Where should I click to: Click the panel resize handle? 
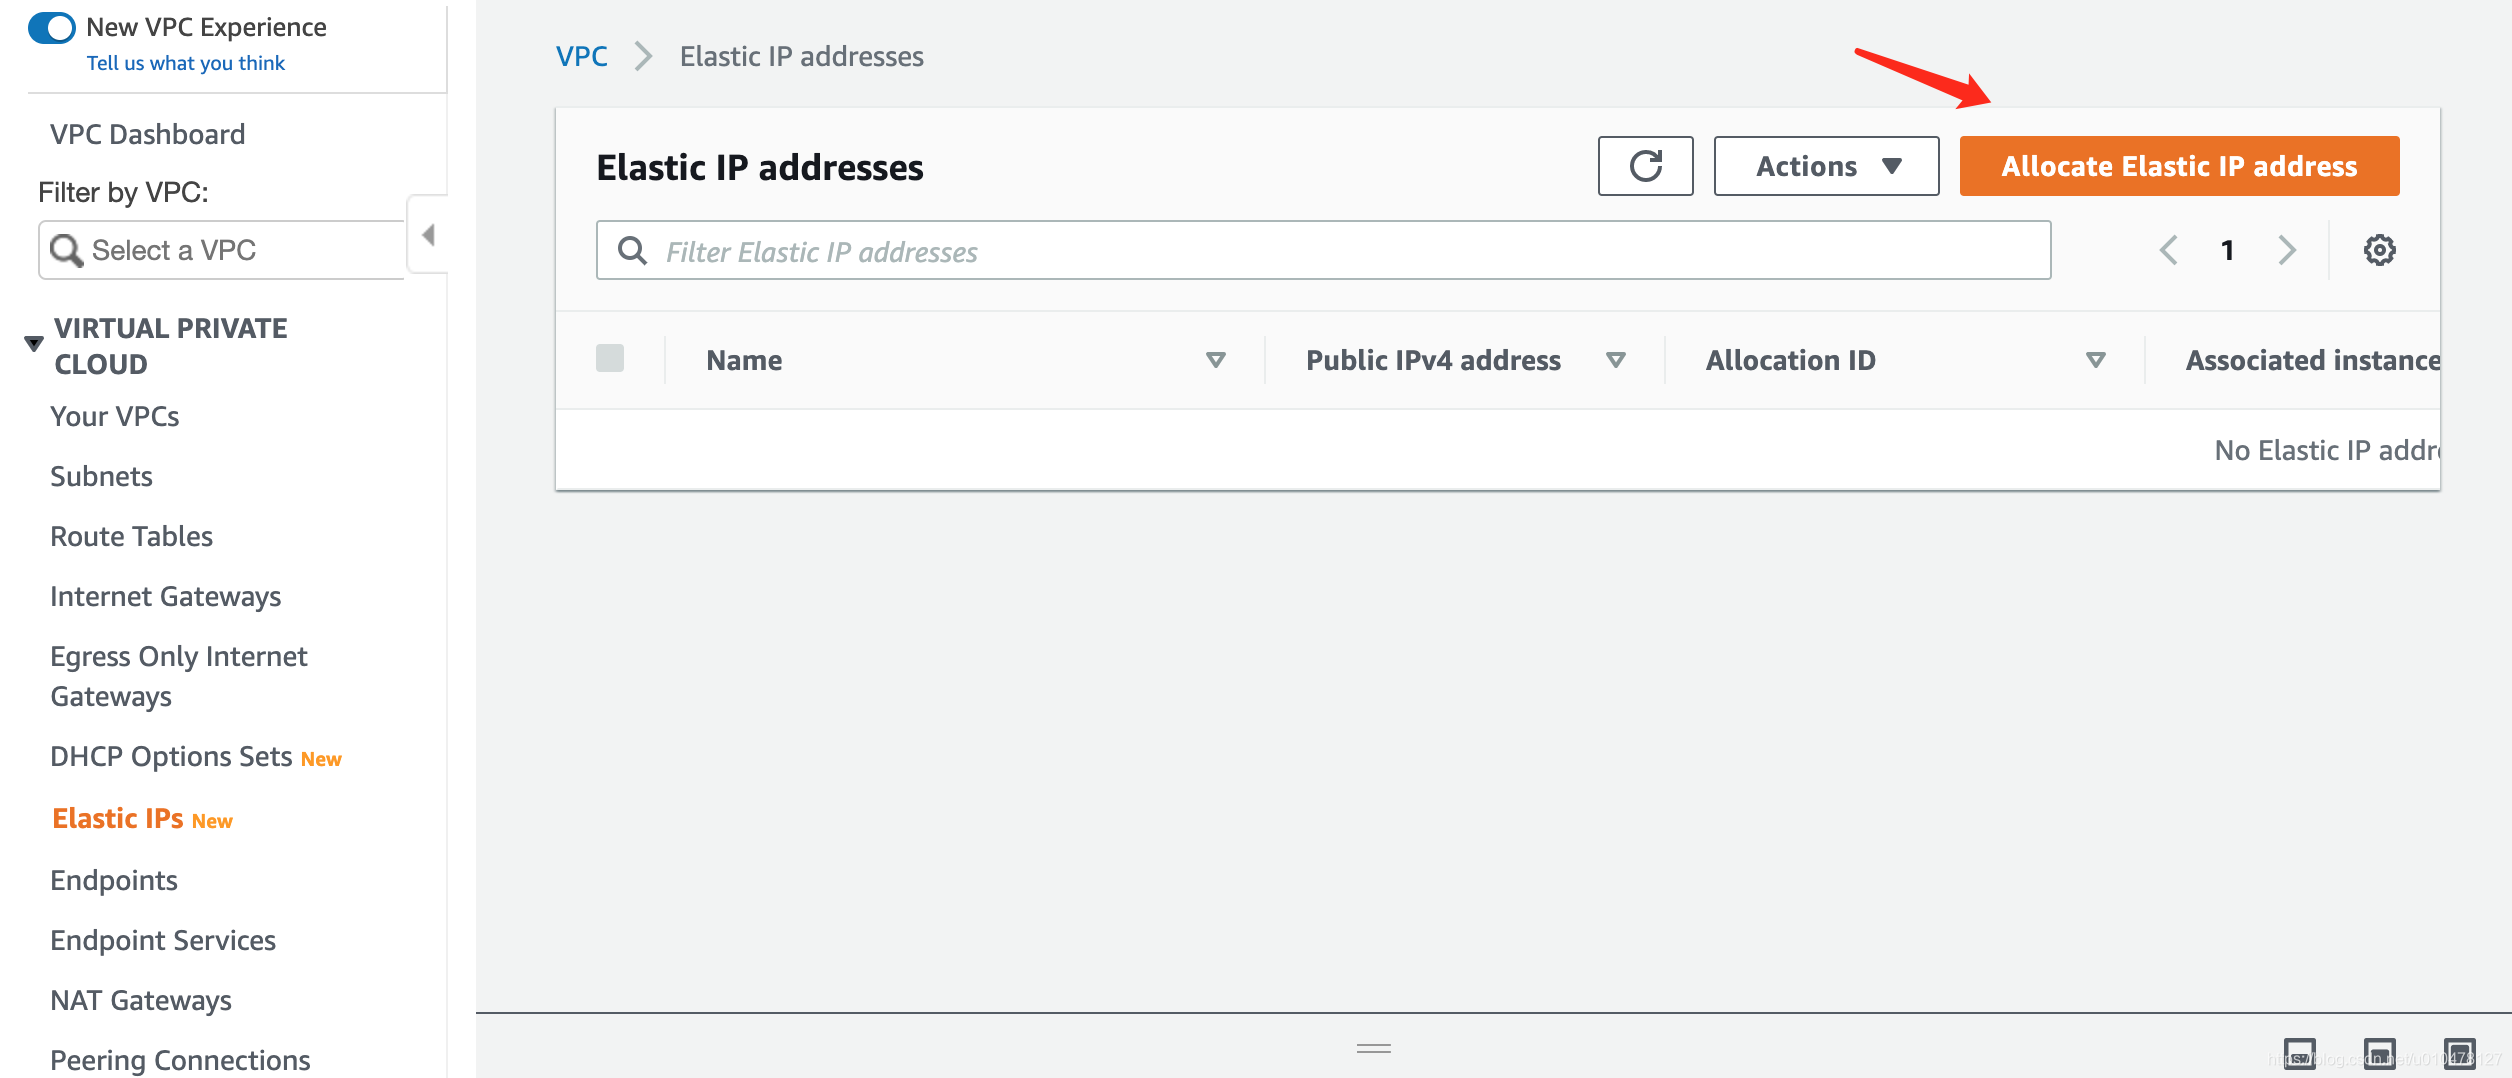pyautogui.click(x=1374, y=1048)
